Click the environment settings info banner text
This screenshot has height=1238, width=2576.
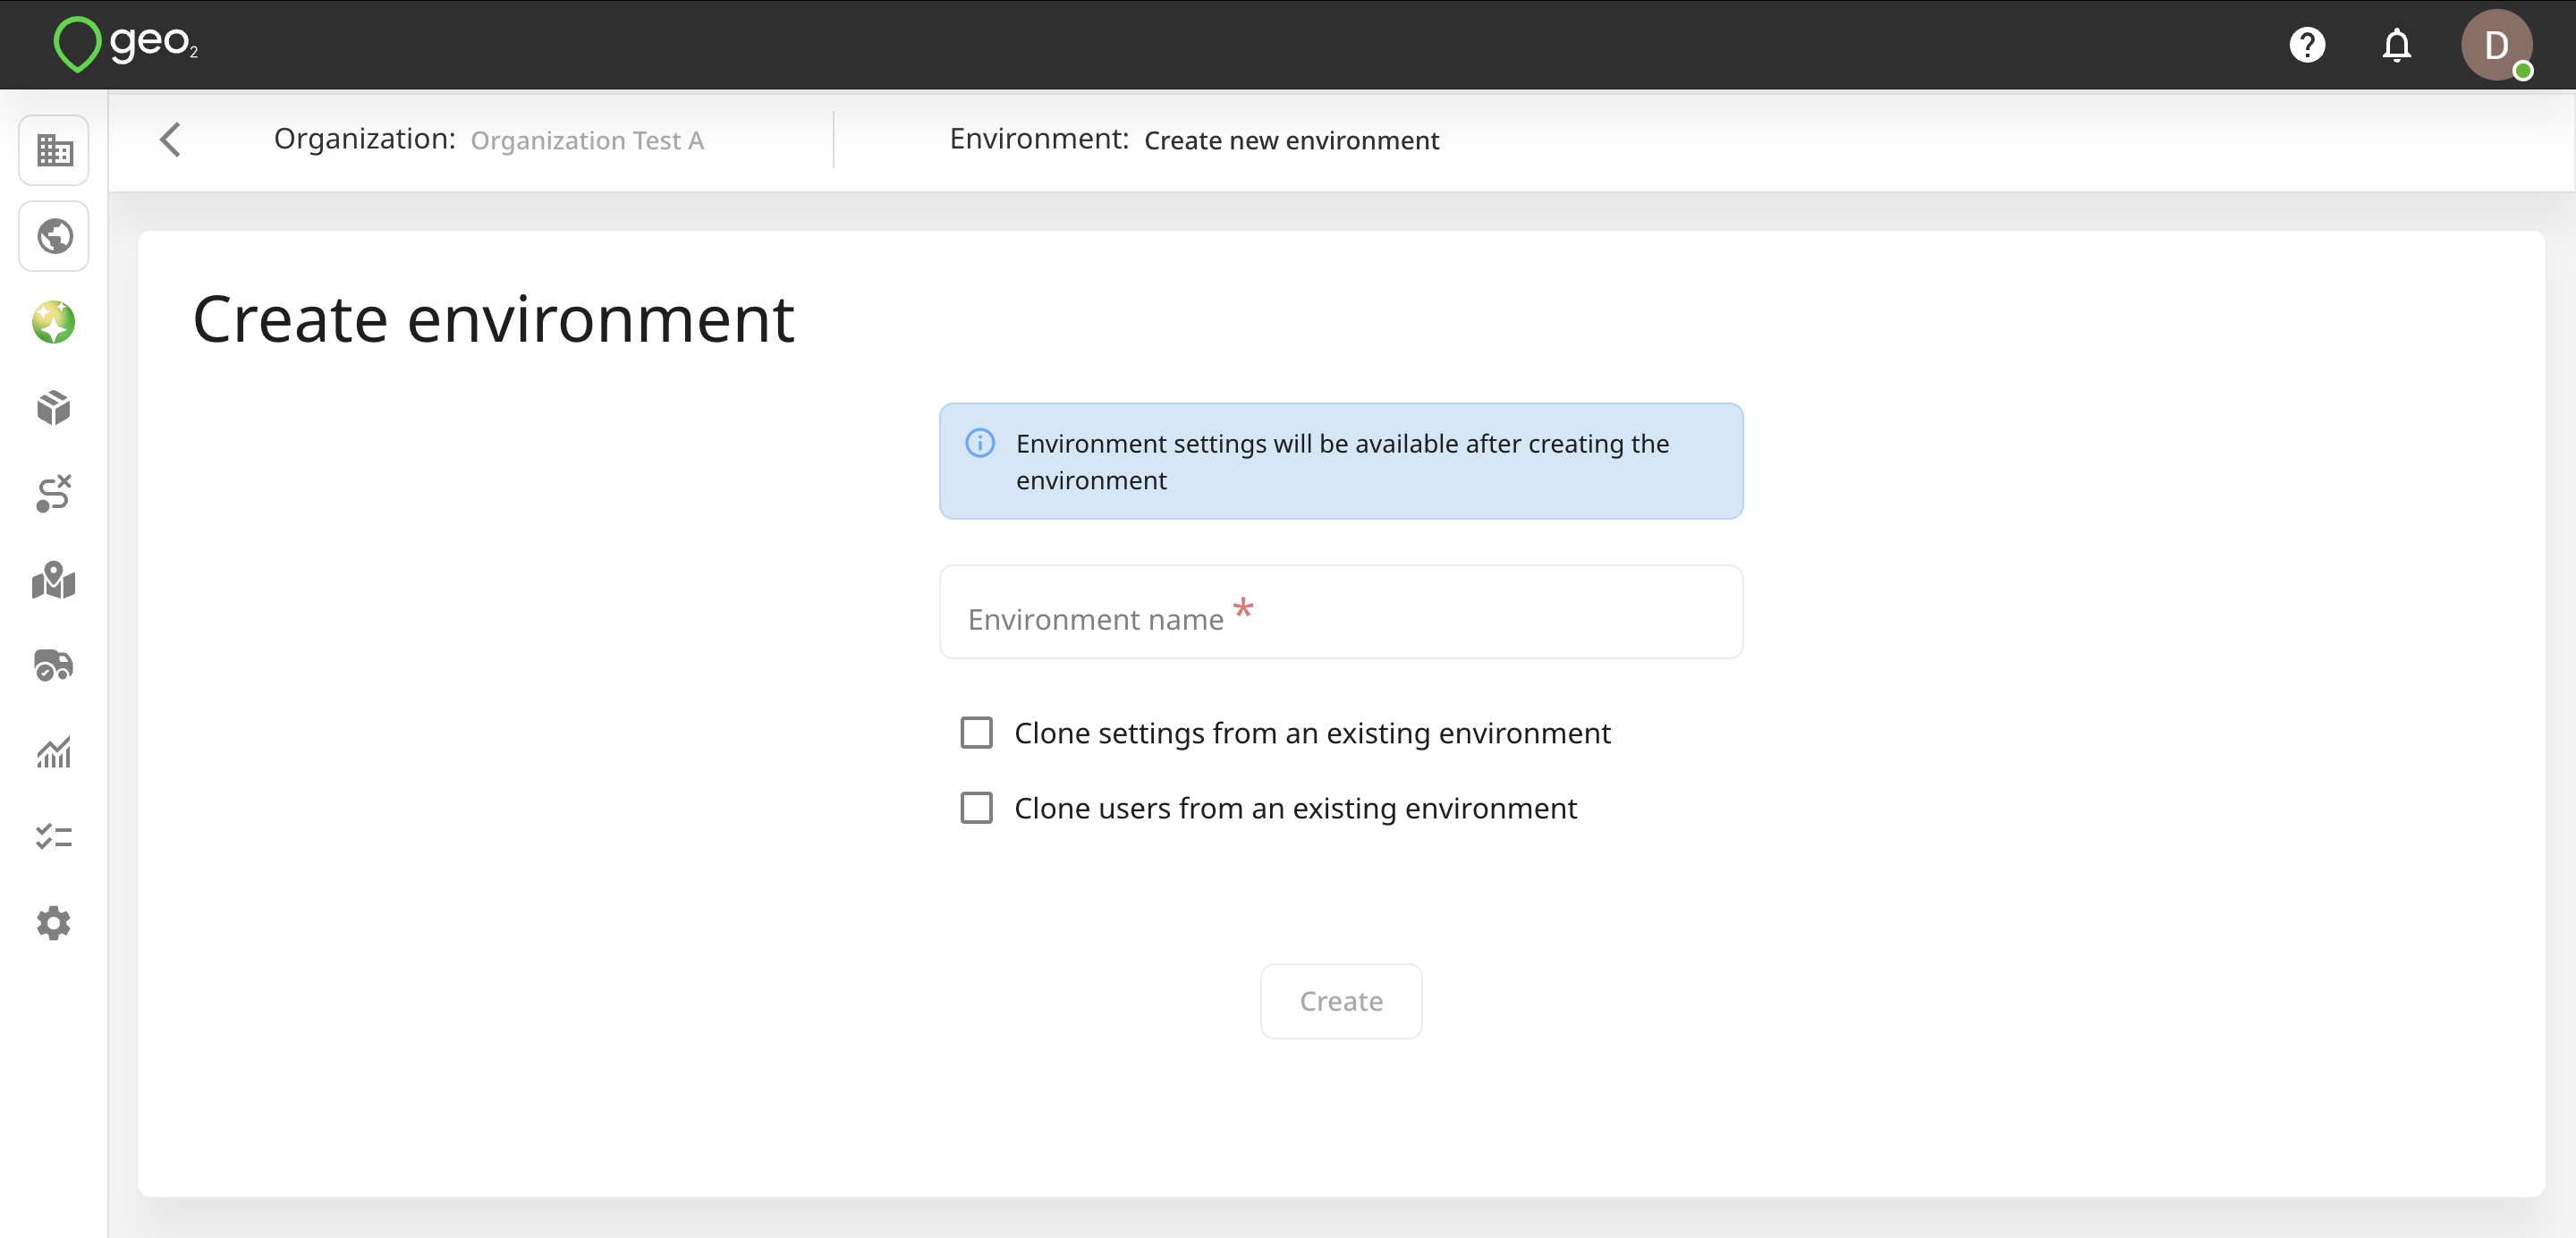1342,462
